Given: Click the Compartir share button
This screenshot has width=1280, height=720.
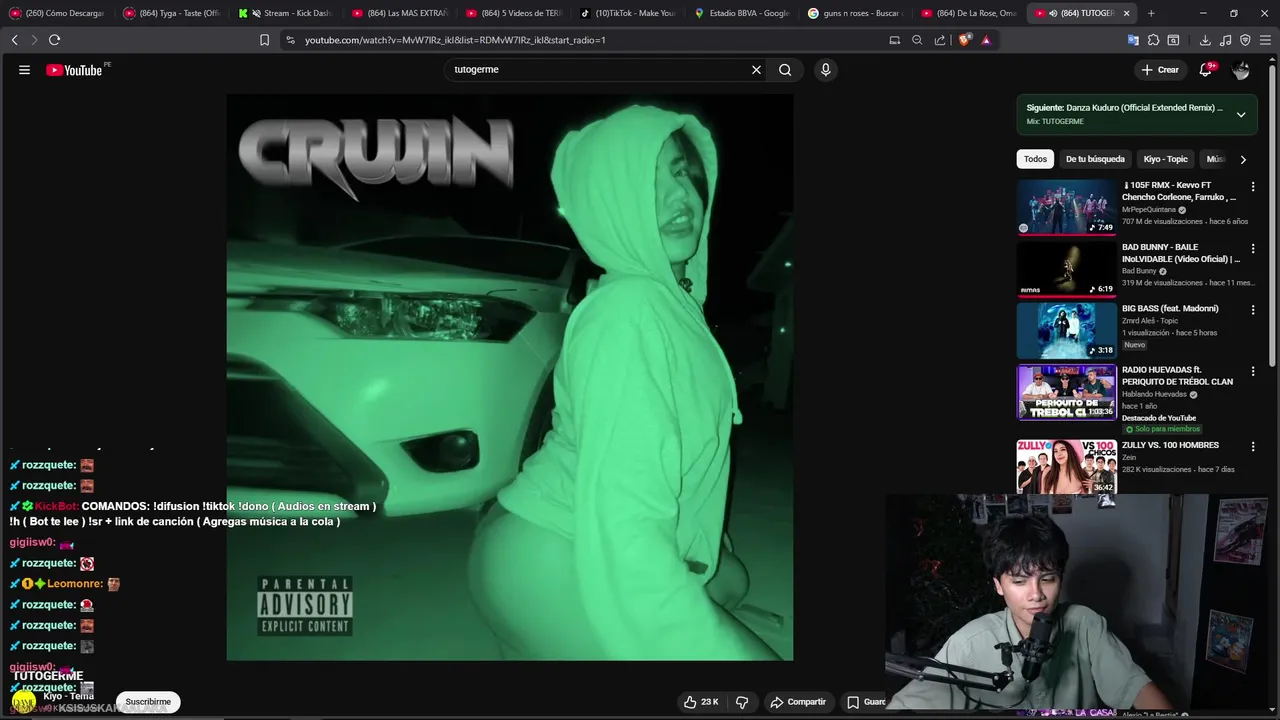Looking at the screenshot, I should (798, 702).
